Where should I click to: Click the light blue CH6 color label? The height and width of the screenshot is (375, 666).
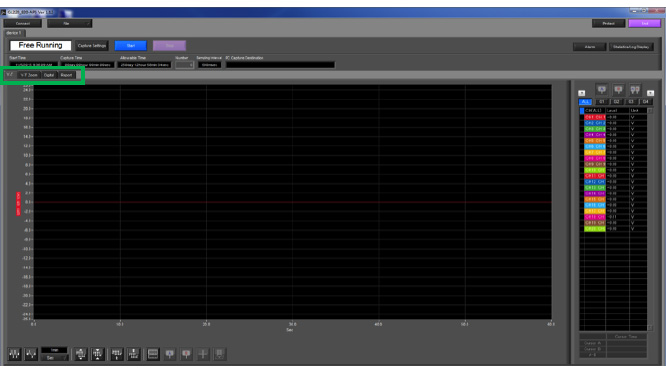(x=595, y=147)
